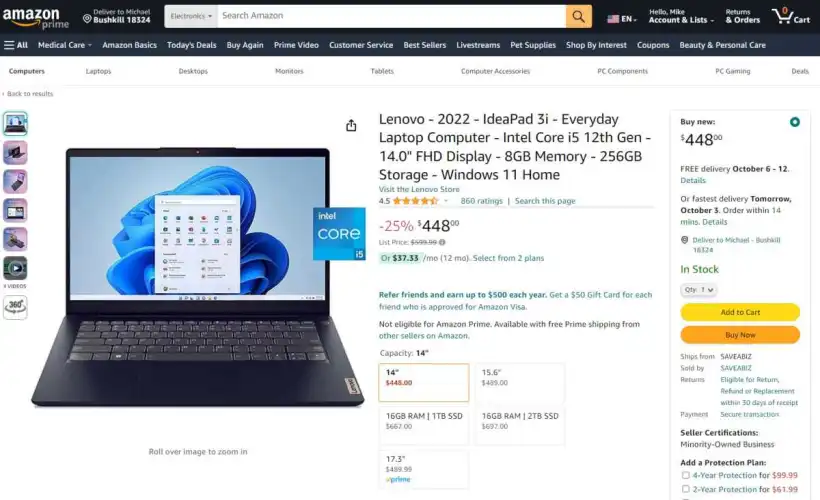Click inside the Search Amazon field

coord(391,16)
